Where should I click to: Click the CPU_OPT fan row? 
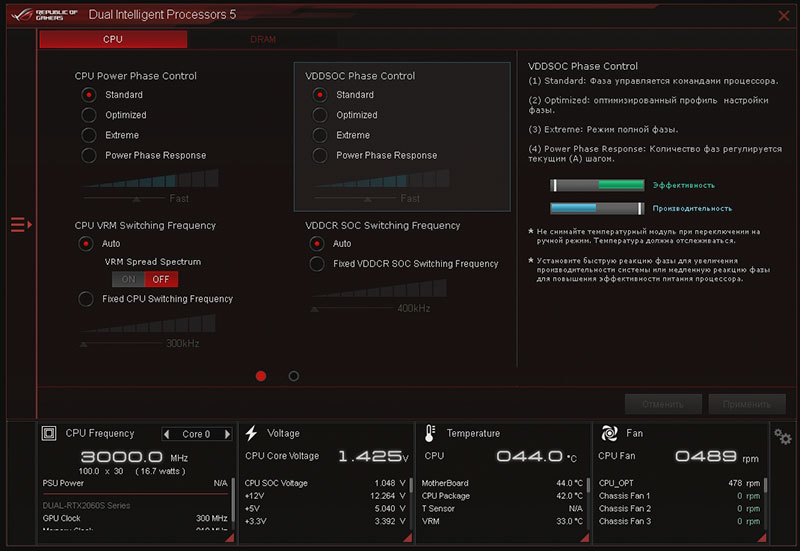[x=679, y=483]
